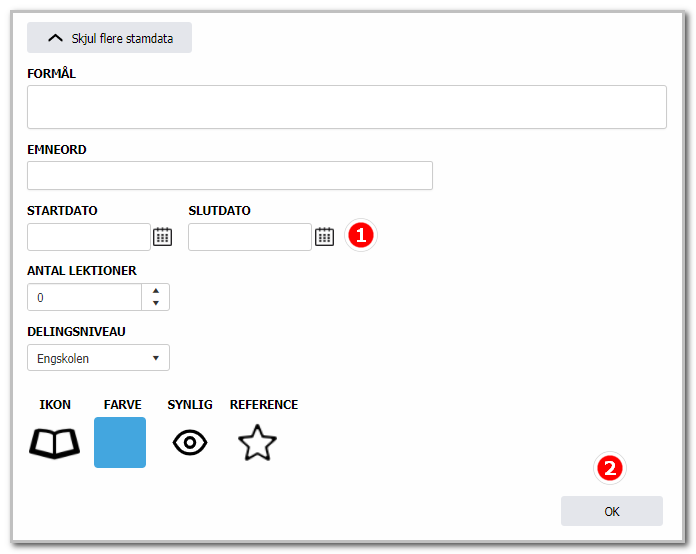Open the Delingsniveau dropdown showing Engskolen
Viewport: 696px width, 554px height.
pyautogui.click(x=98, y=358)
